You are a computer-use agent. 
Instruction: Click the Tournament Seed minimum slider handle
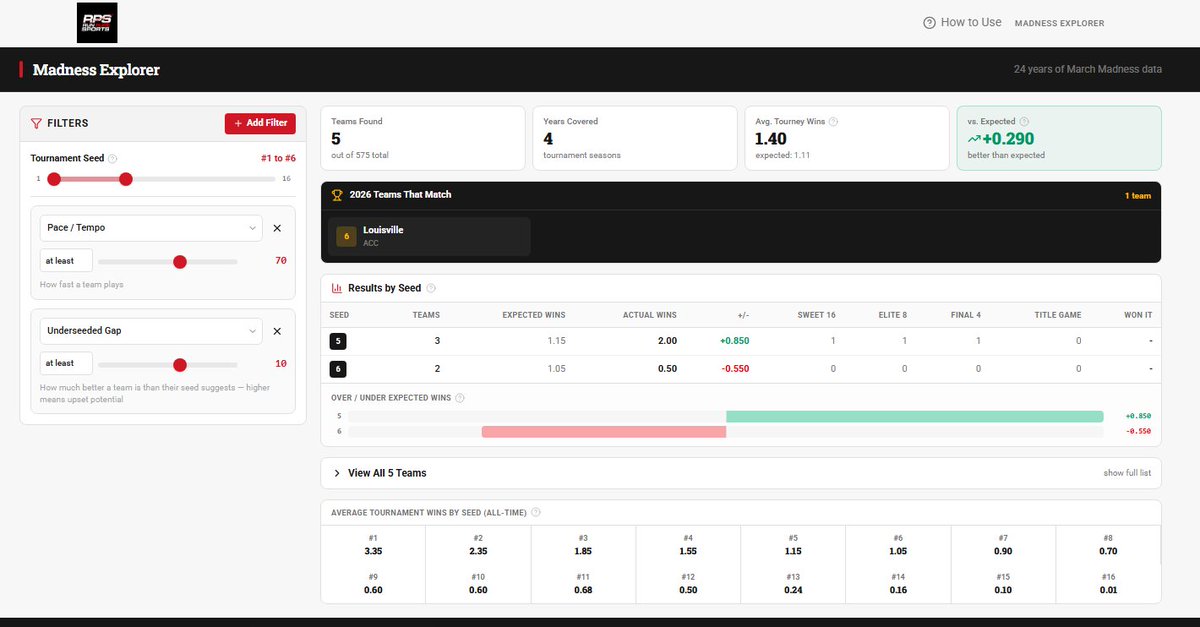pos(54,179)
